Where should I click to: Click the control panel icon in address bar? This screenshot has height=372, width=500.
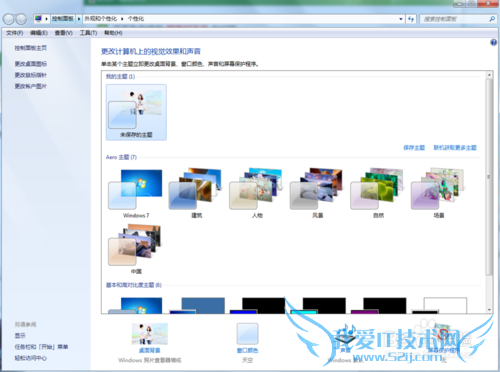tap(39, 19)
